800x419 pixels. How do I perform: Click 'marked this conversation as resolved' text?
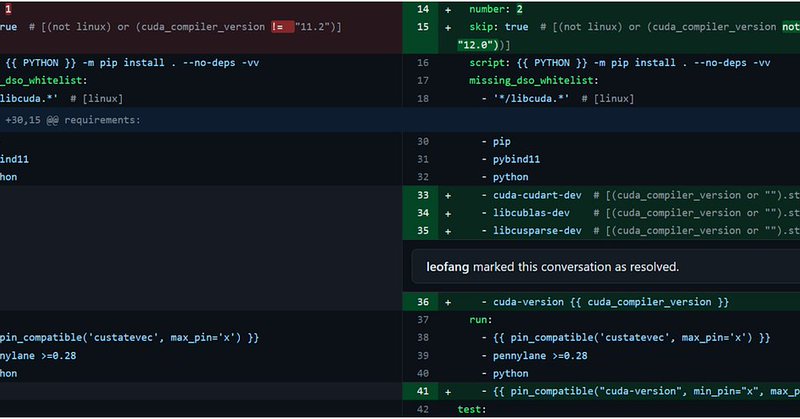tap(576, 267)
